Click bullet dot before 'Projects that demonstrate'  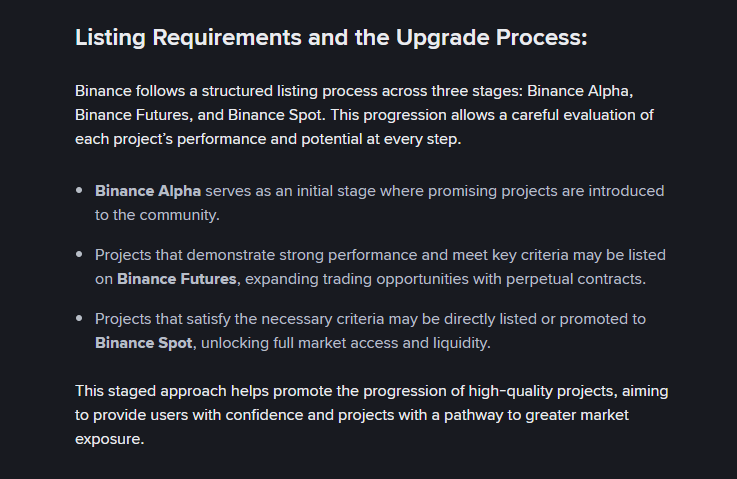coord(80,255)
